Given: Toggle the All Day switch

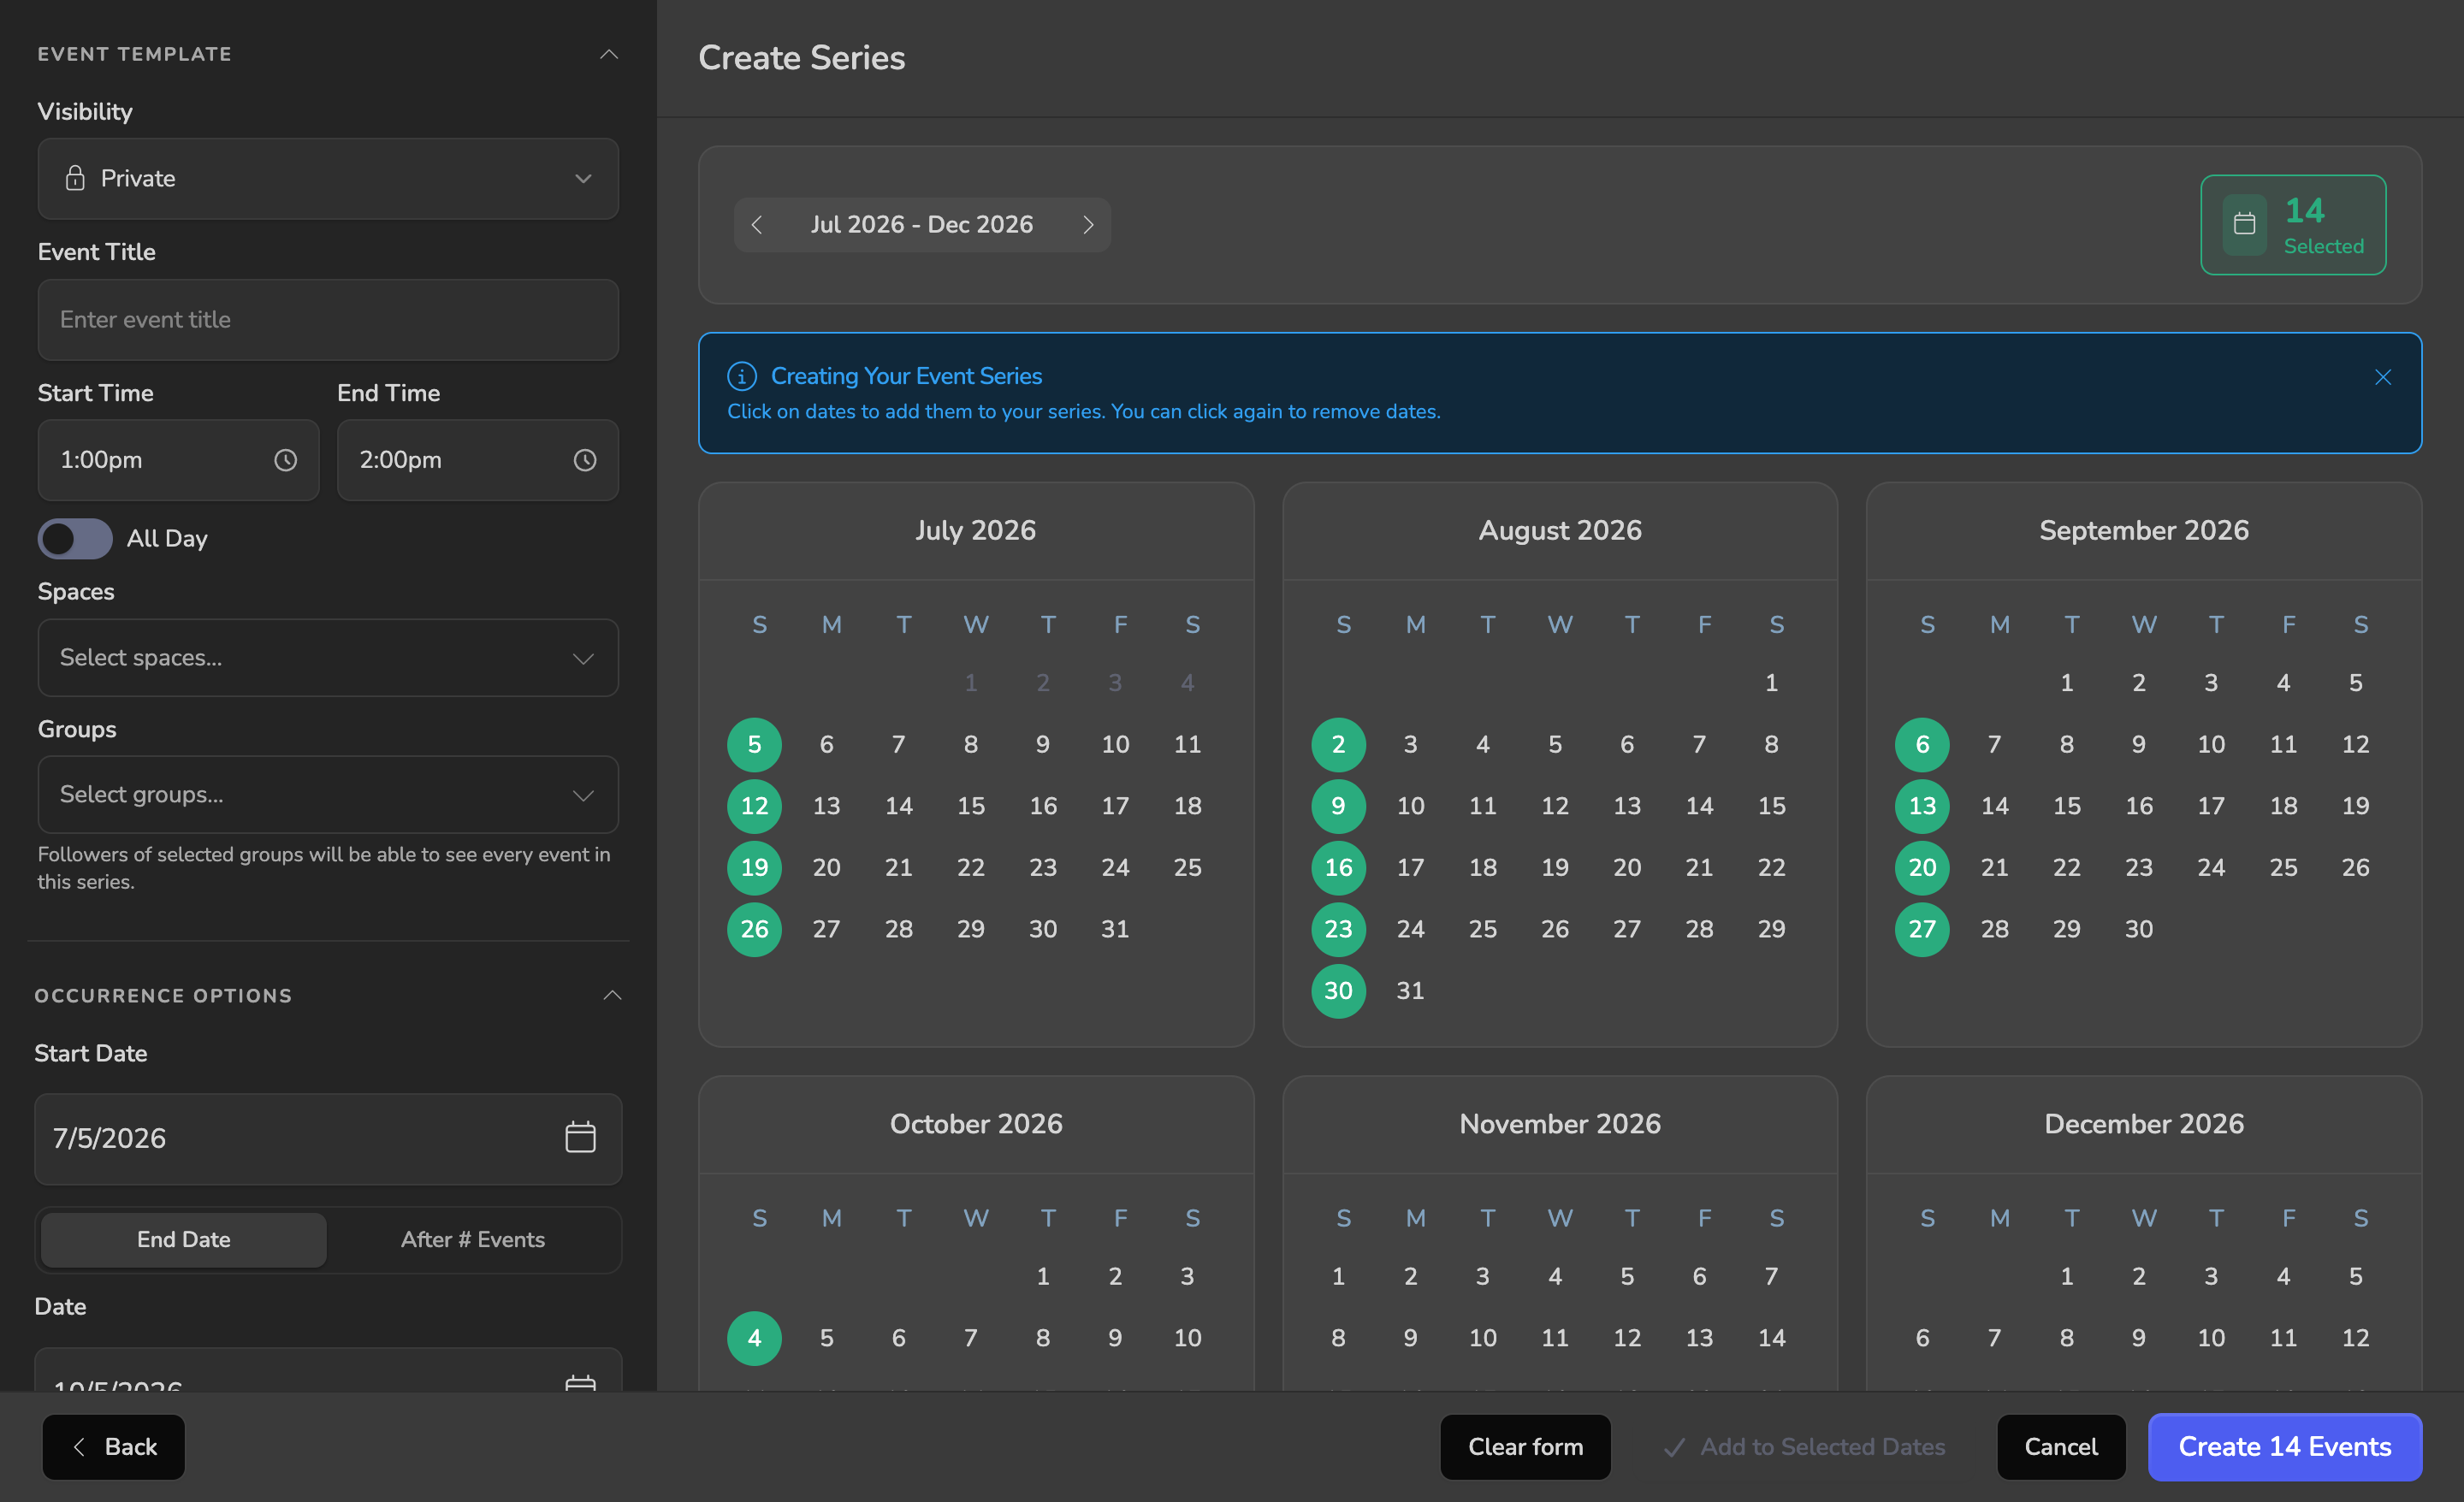Looking at the screenshot, I should 75,539.
